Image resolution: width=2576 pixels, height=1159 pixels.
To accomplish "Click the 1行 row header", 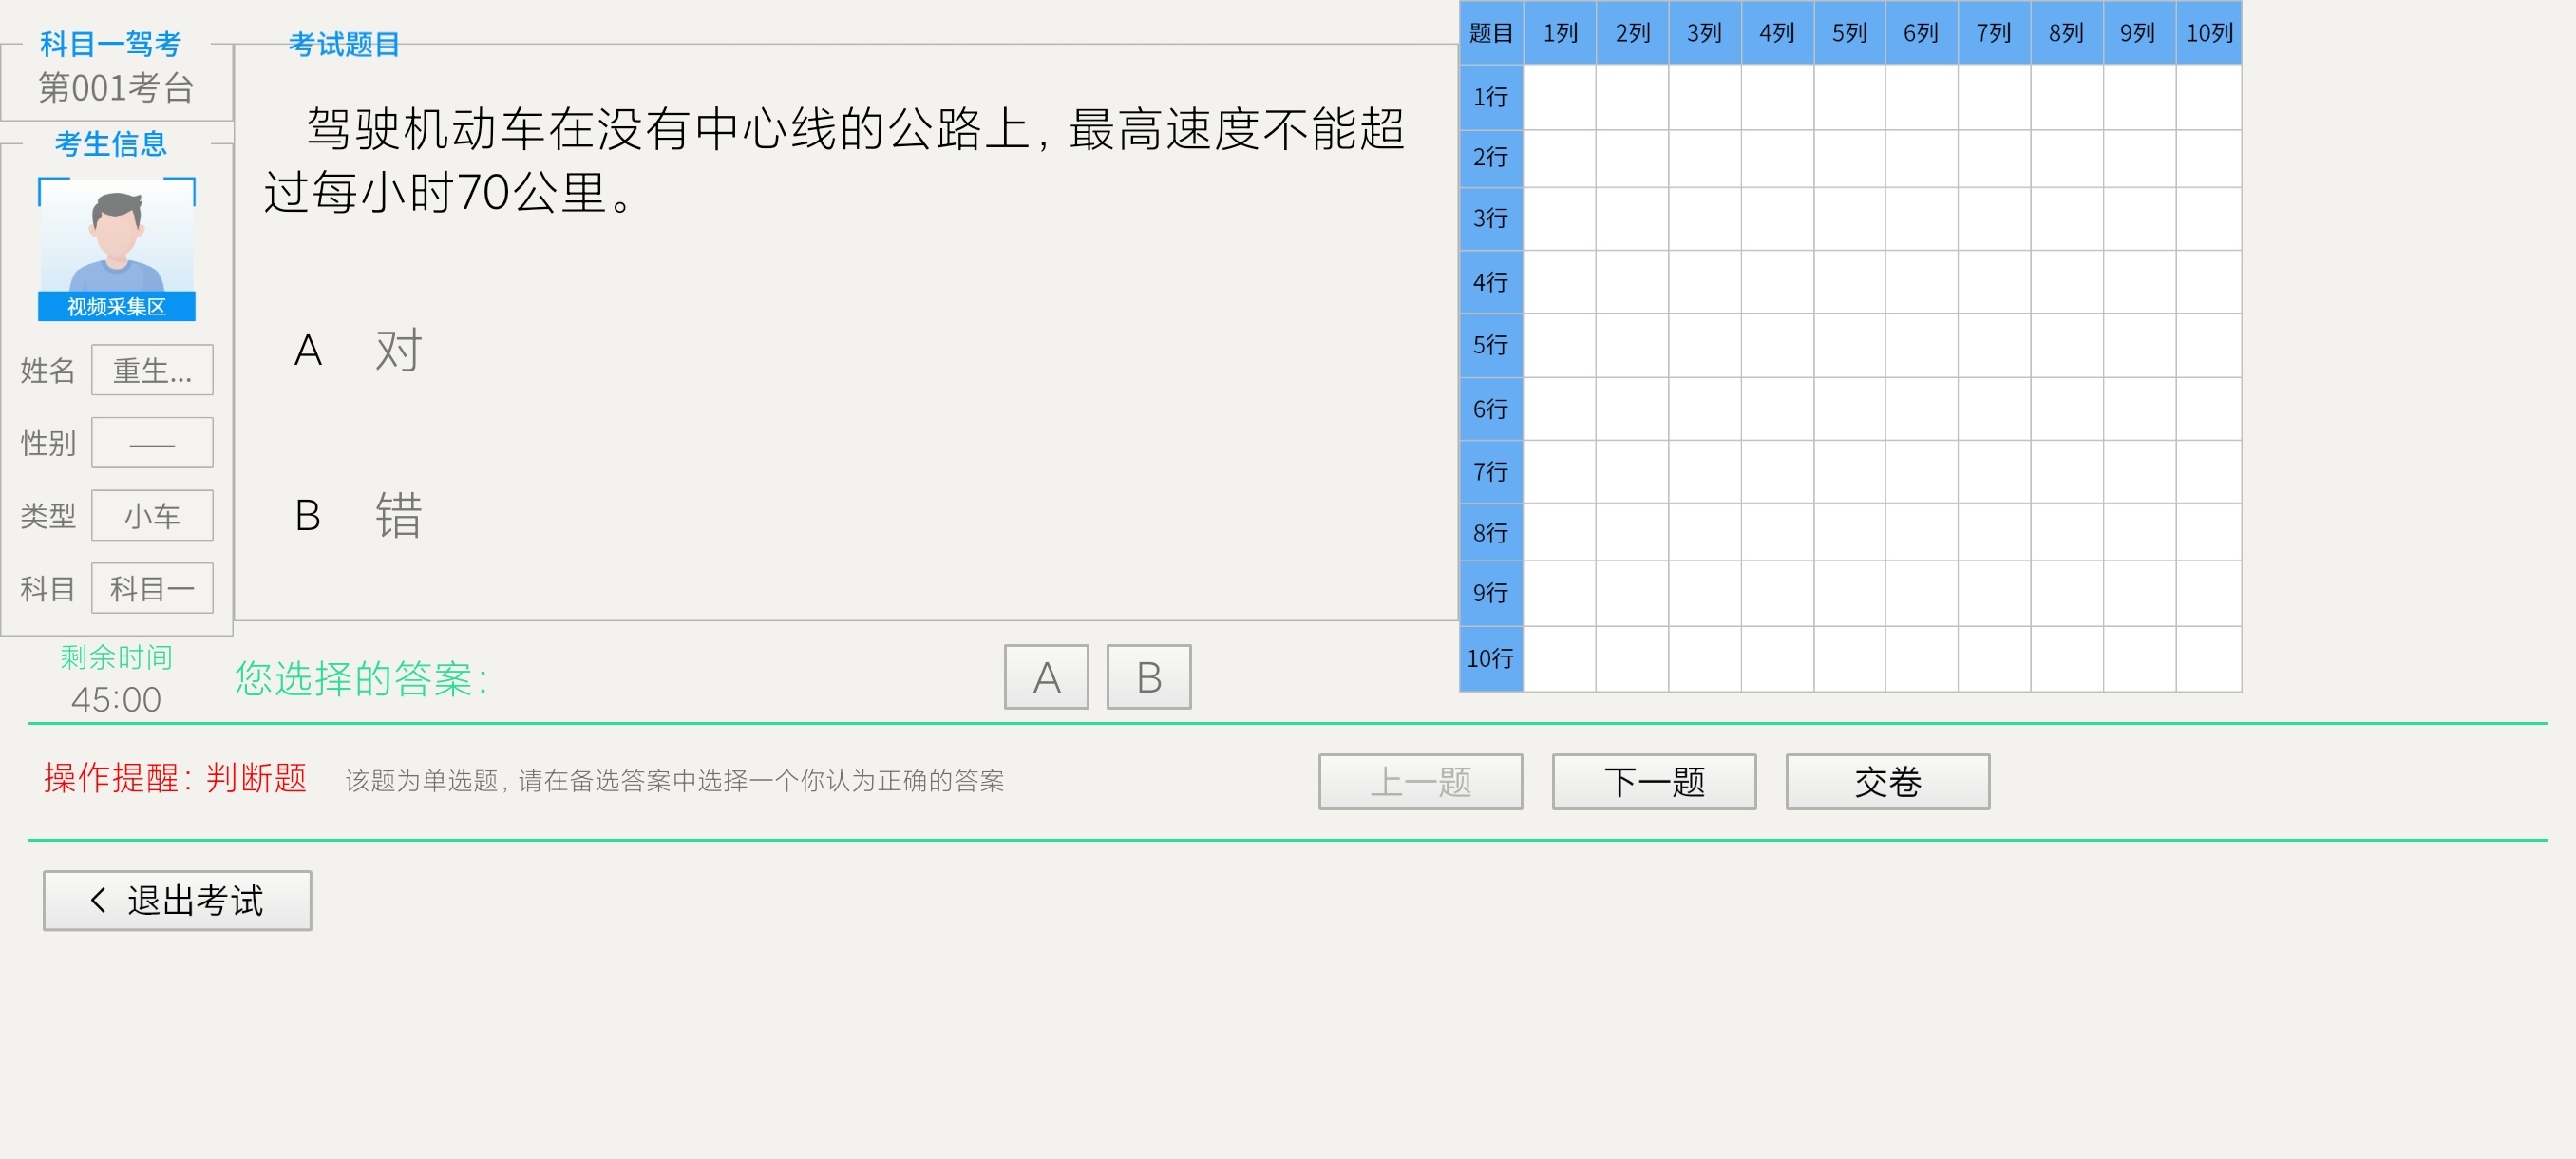I will tap(1491, 97).
